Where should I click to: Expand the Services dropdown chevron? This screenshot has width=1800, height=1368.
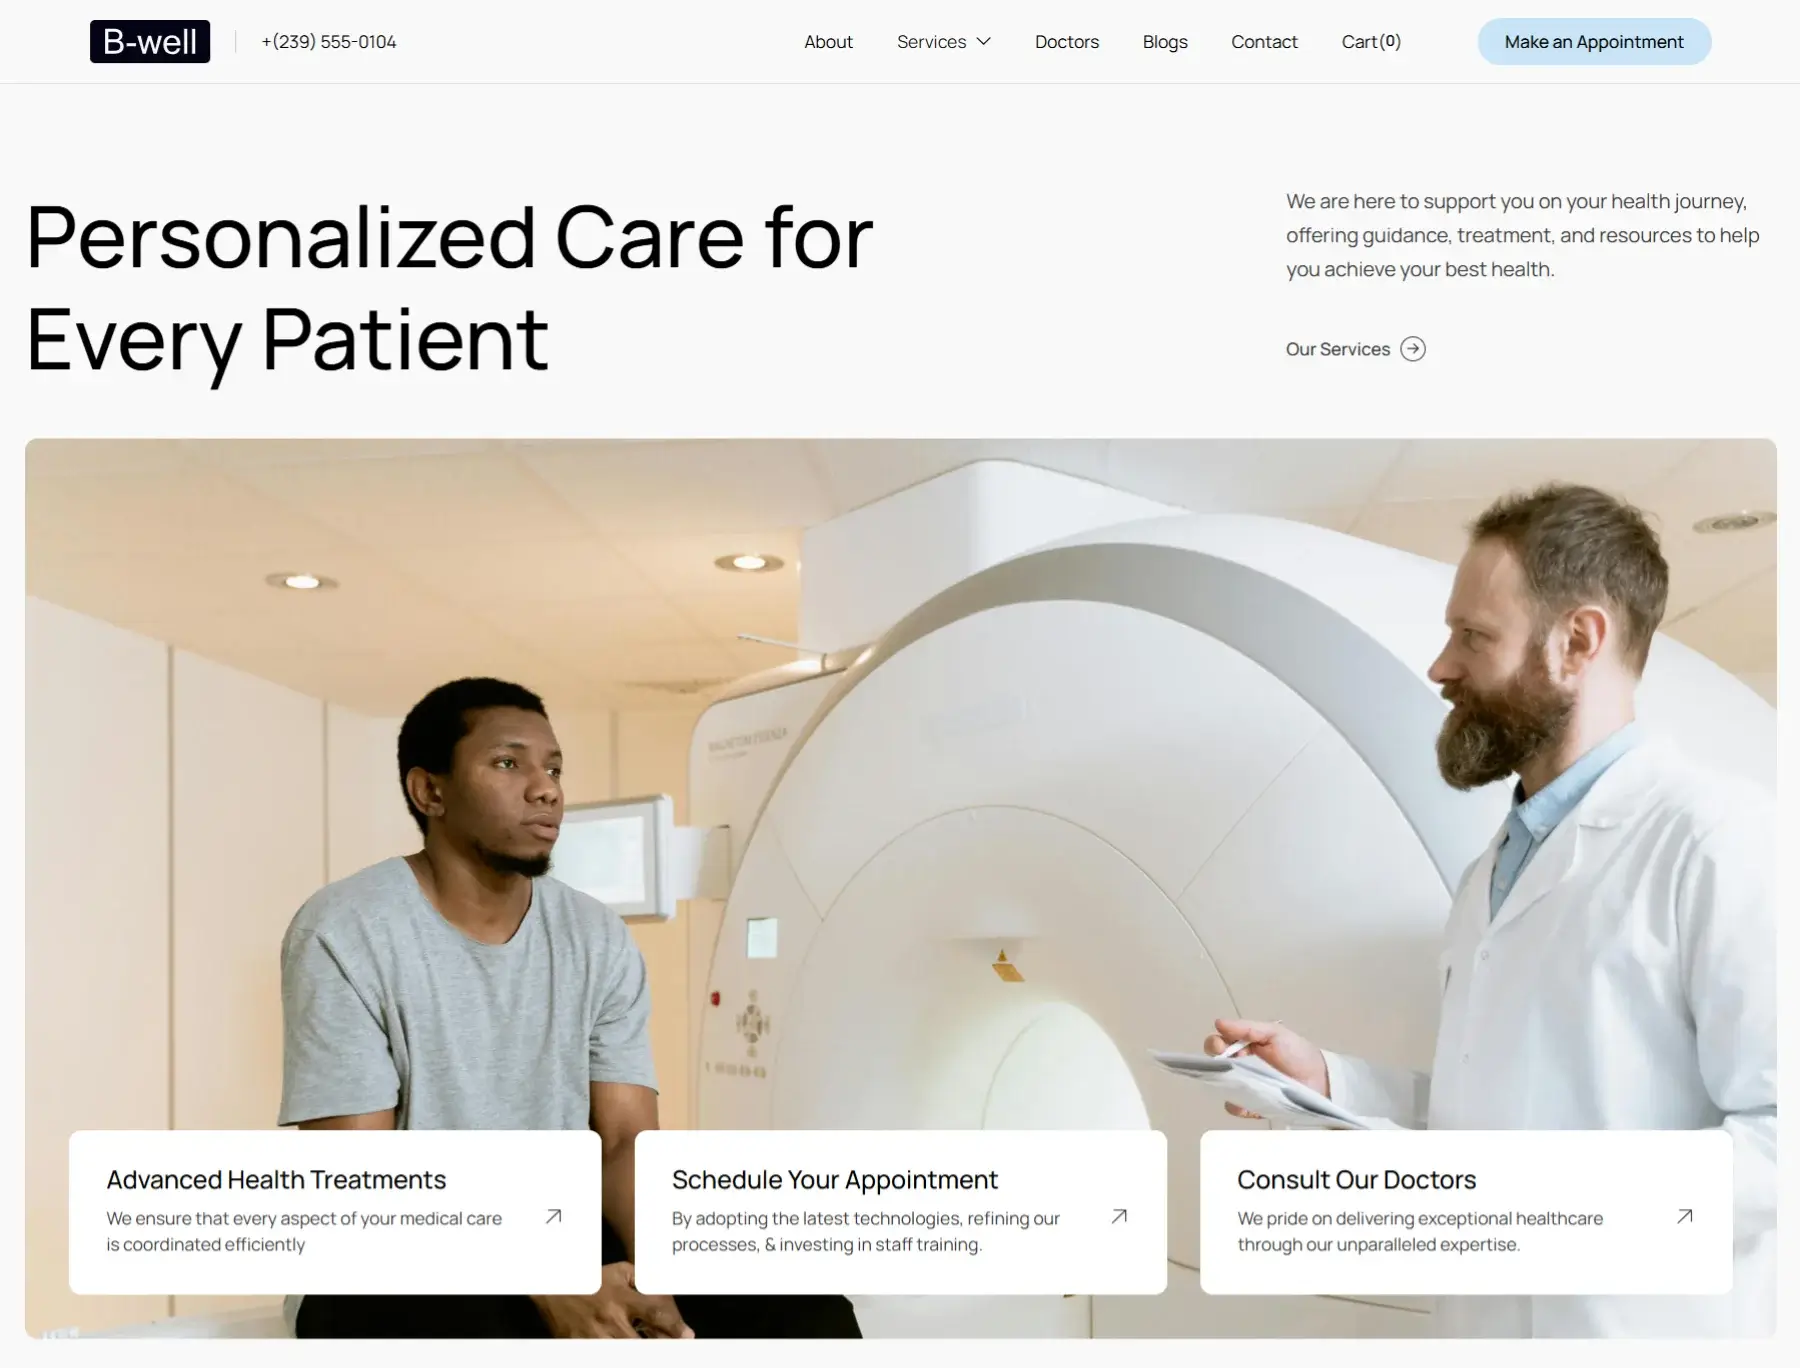(x=983, y=42)
